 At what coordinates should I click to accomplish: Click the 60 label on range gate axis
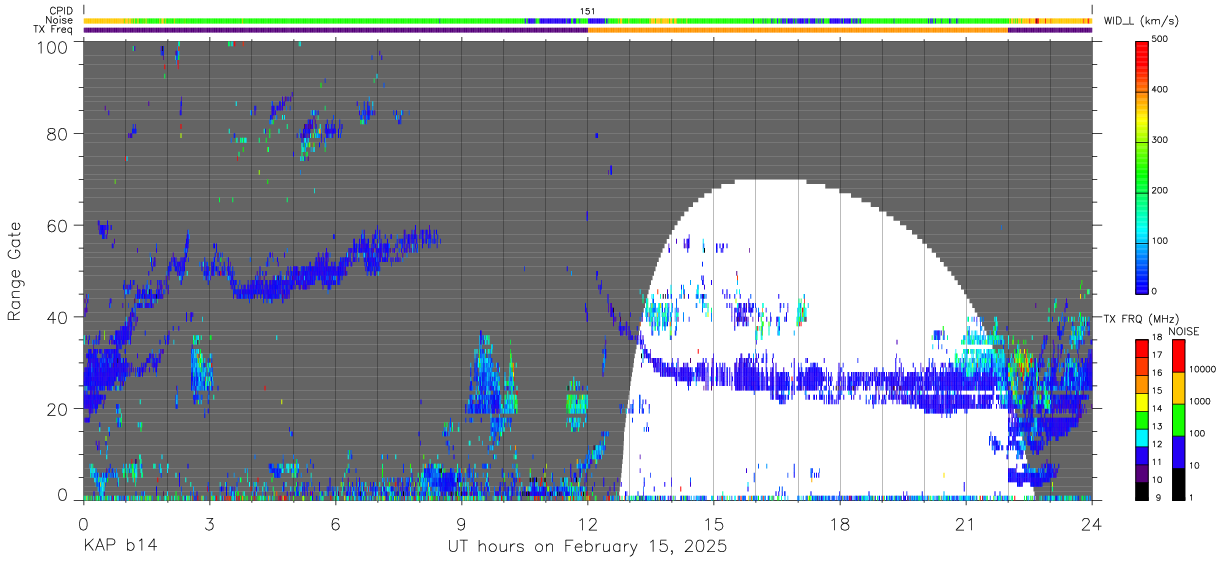coord(58,226)
